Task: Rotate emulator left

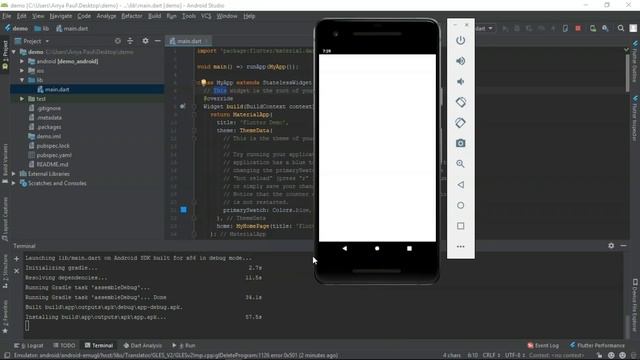Action: click(x=460, y=102)
